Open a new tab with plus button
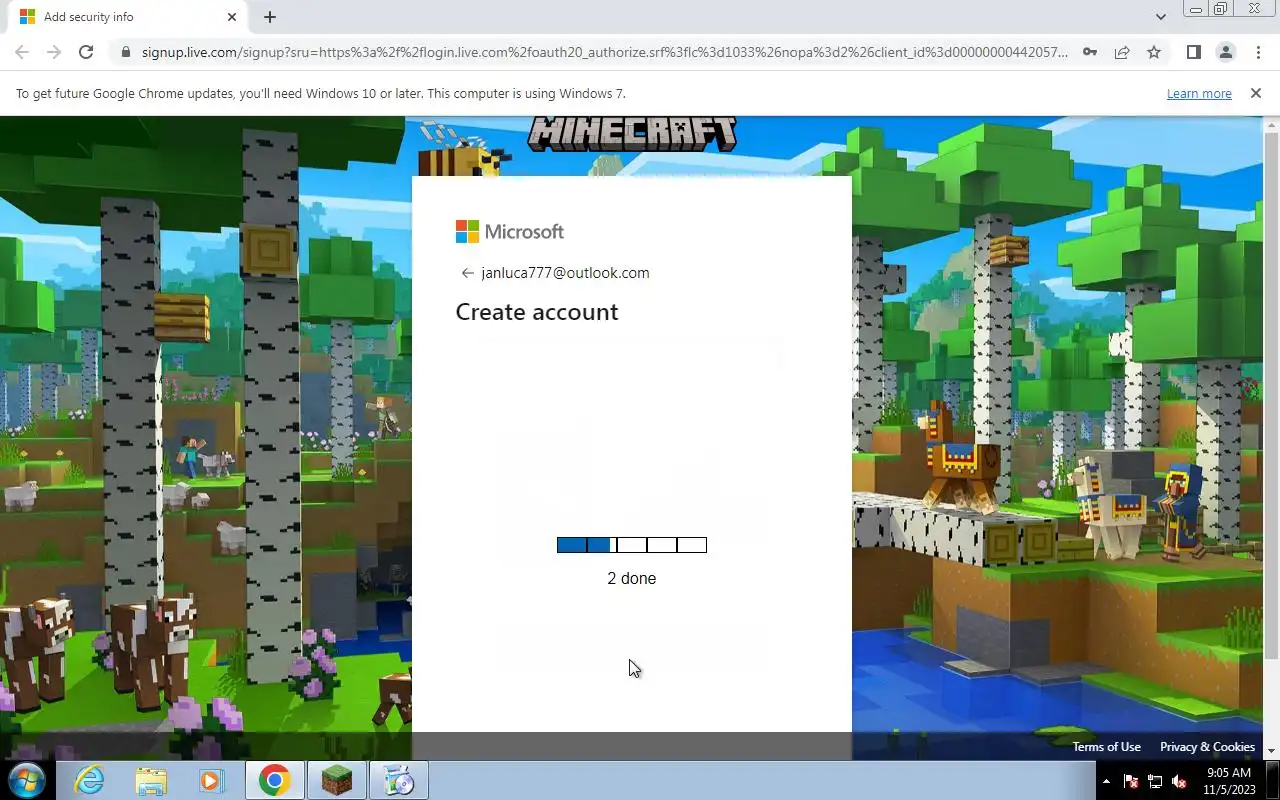1280x800 pixels. point(270,17)
